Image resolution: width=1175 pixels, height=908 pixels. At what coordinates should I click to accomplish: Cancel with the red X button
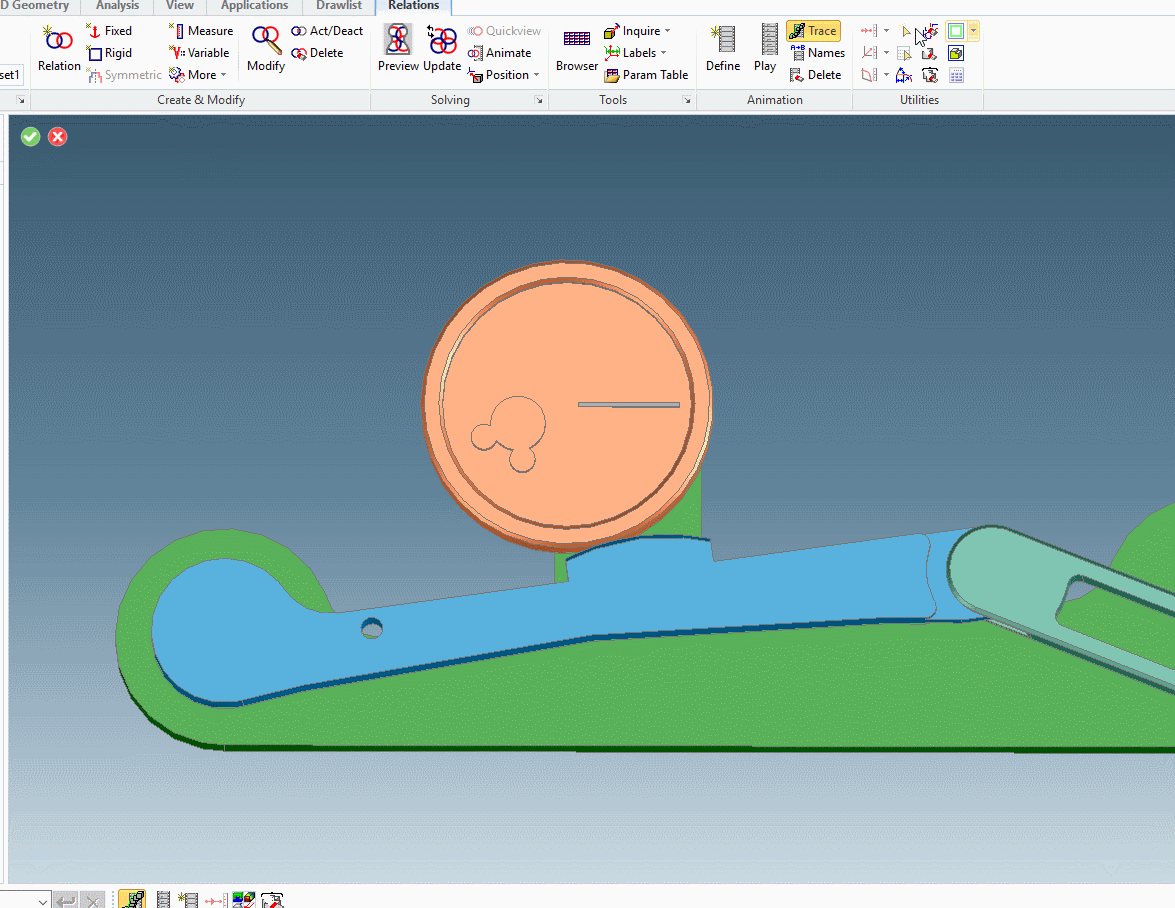pyautogui.click(x=58, y=136)
